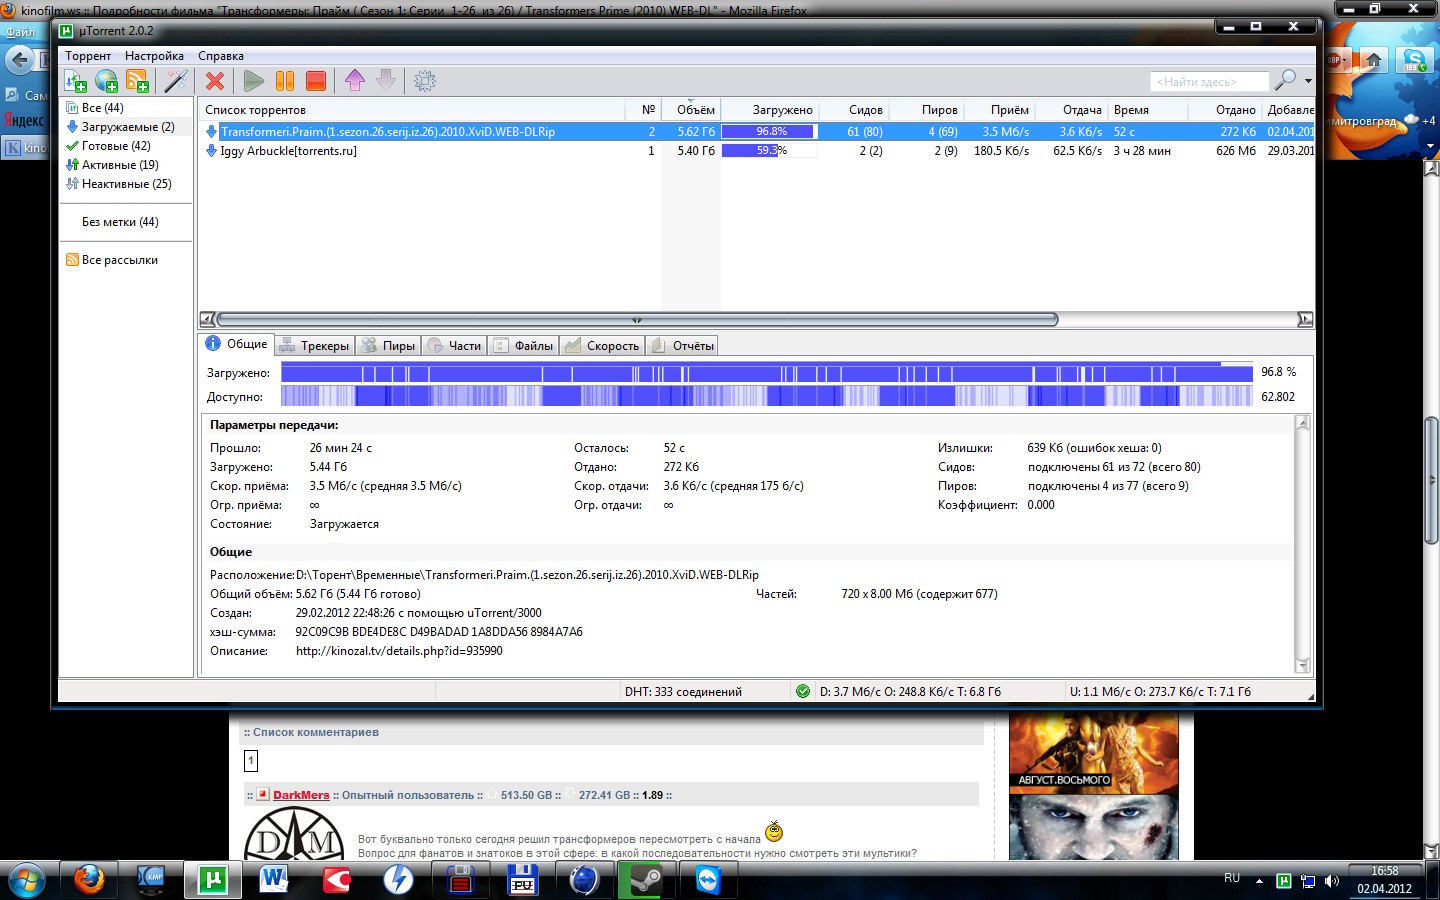Viewport: 1440px width, 900px height.
Task: Open the Create New Torrent wand icon
Action: pyautogui.click(x=176, y=81)
